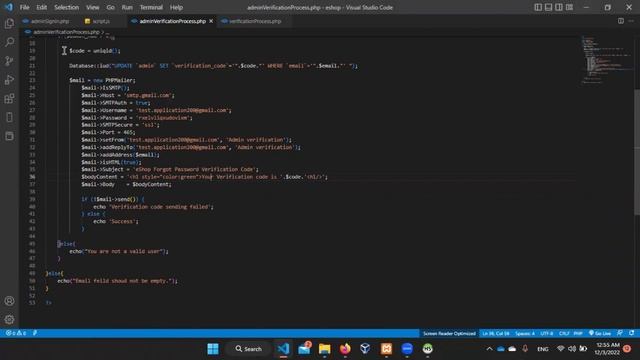Click the feedback icon in status bar

(620, 333)
